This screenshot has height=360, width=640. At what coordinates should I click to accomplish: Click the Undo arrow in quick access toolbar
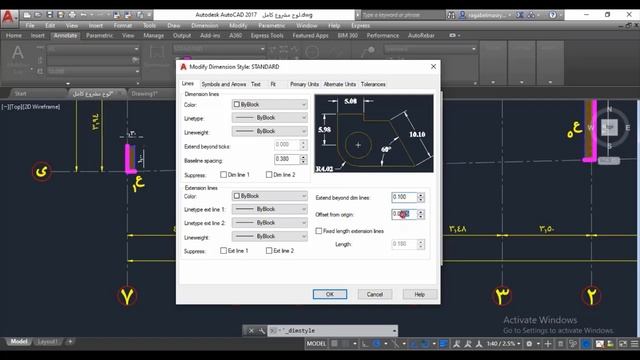click(x=83, y=15)
